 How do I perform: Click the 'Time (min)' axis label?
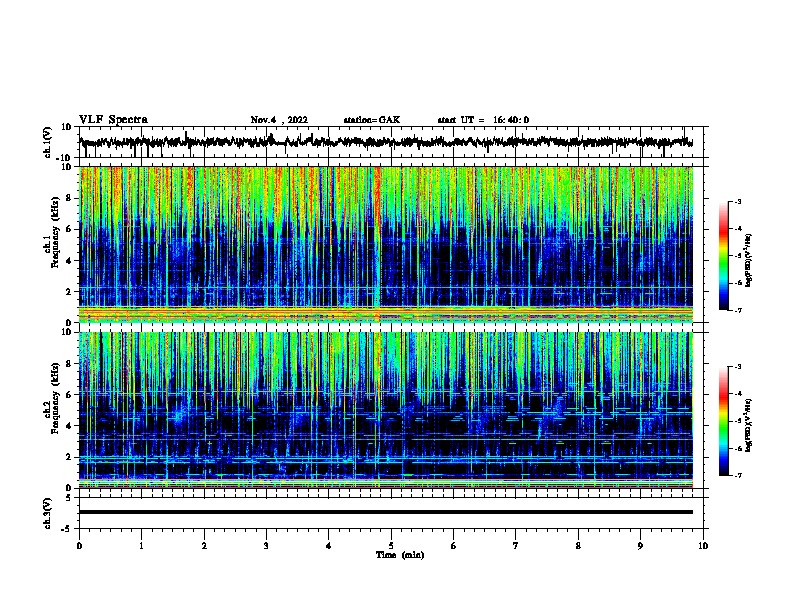tap(400, 555)
